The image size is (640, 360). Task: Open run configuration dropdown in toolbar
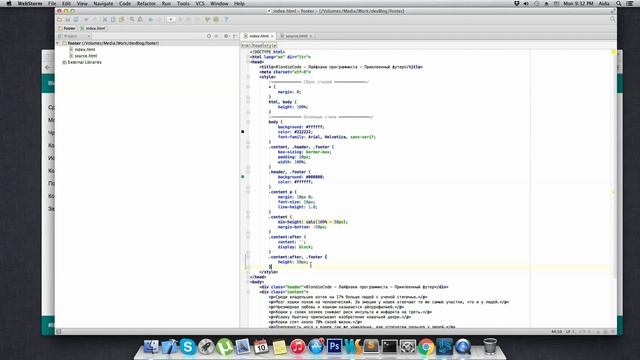click(171, 19)
